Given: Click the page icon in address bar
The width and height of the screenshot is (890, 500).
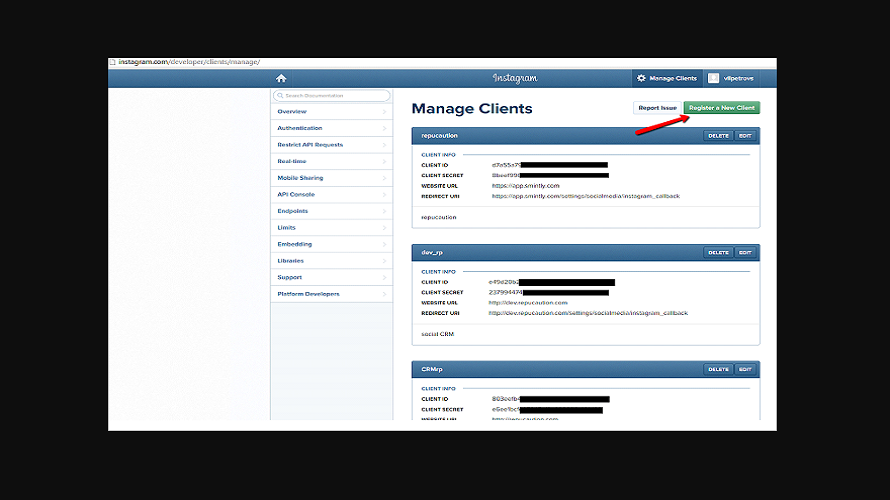Looking at the screenshot, I should 112,62.
